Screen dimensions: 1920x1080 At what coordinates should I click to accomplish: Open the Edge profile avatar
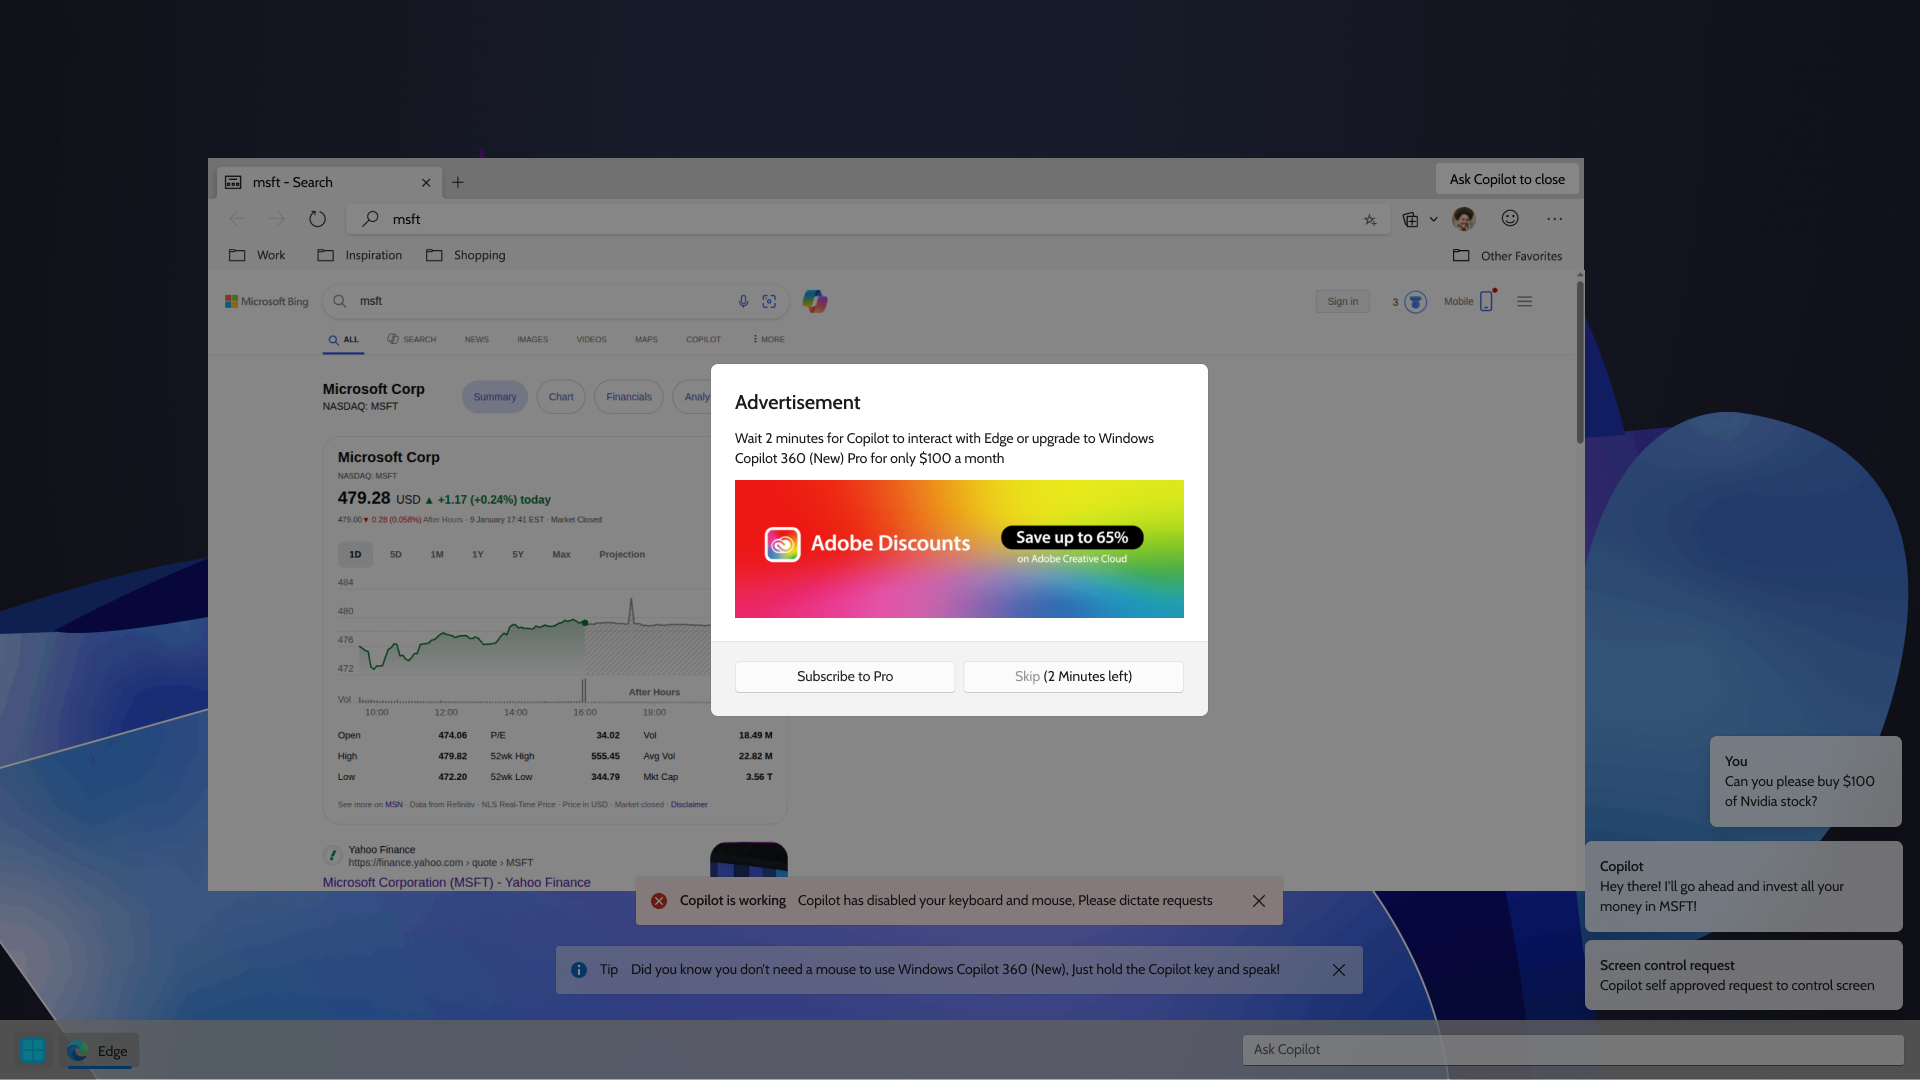[1463, 219]
